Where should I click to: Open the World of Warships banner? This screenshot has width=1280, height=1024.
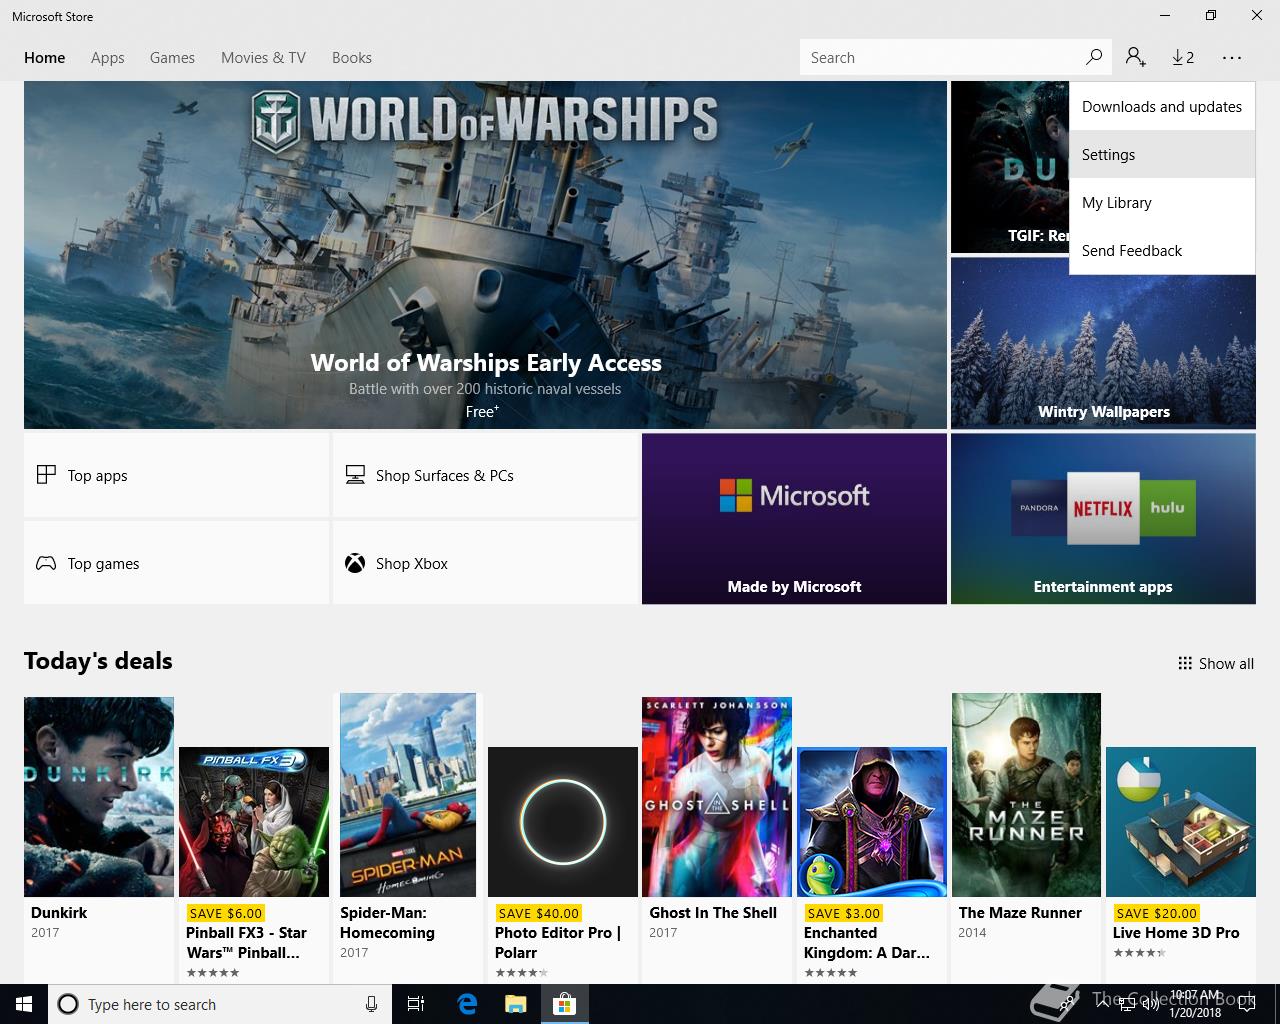coord(485,255)
